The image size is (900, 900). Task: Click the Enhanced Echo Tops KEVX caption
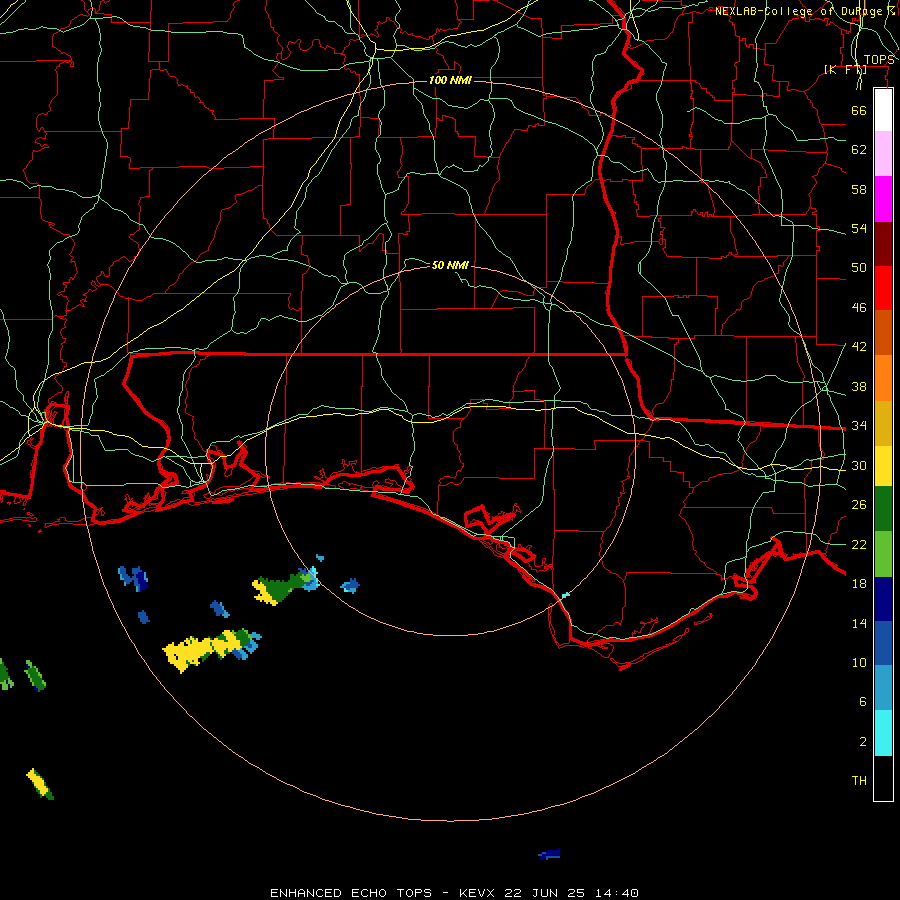454,893
